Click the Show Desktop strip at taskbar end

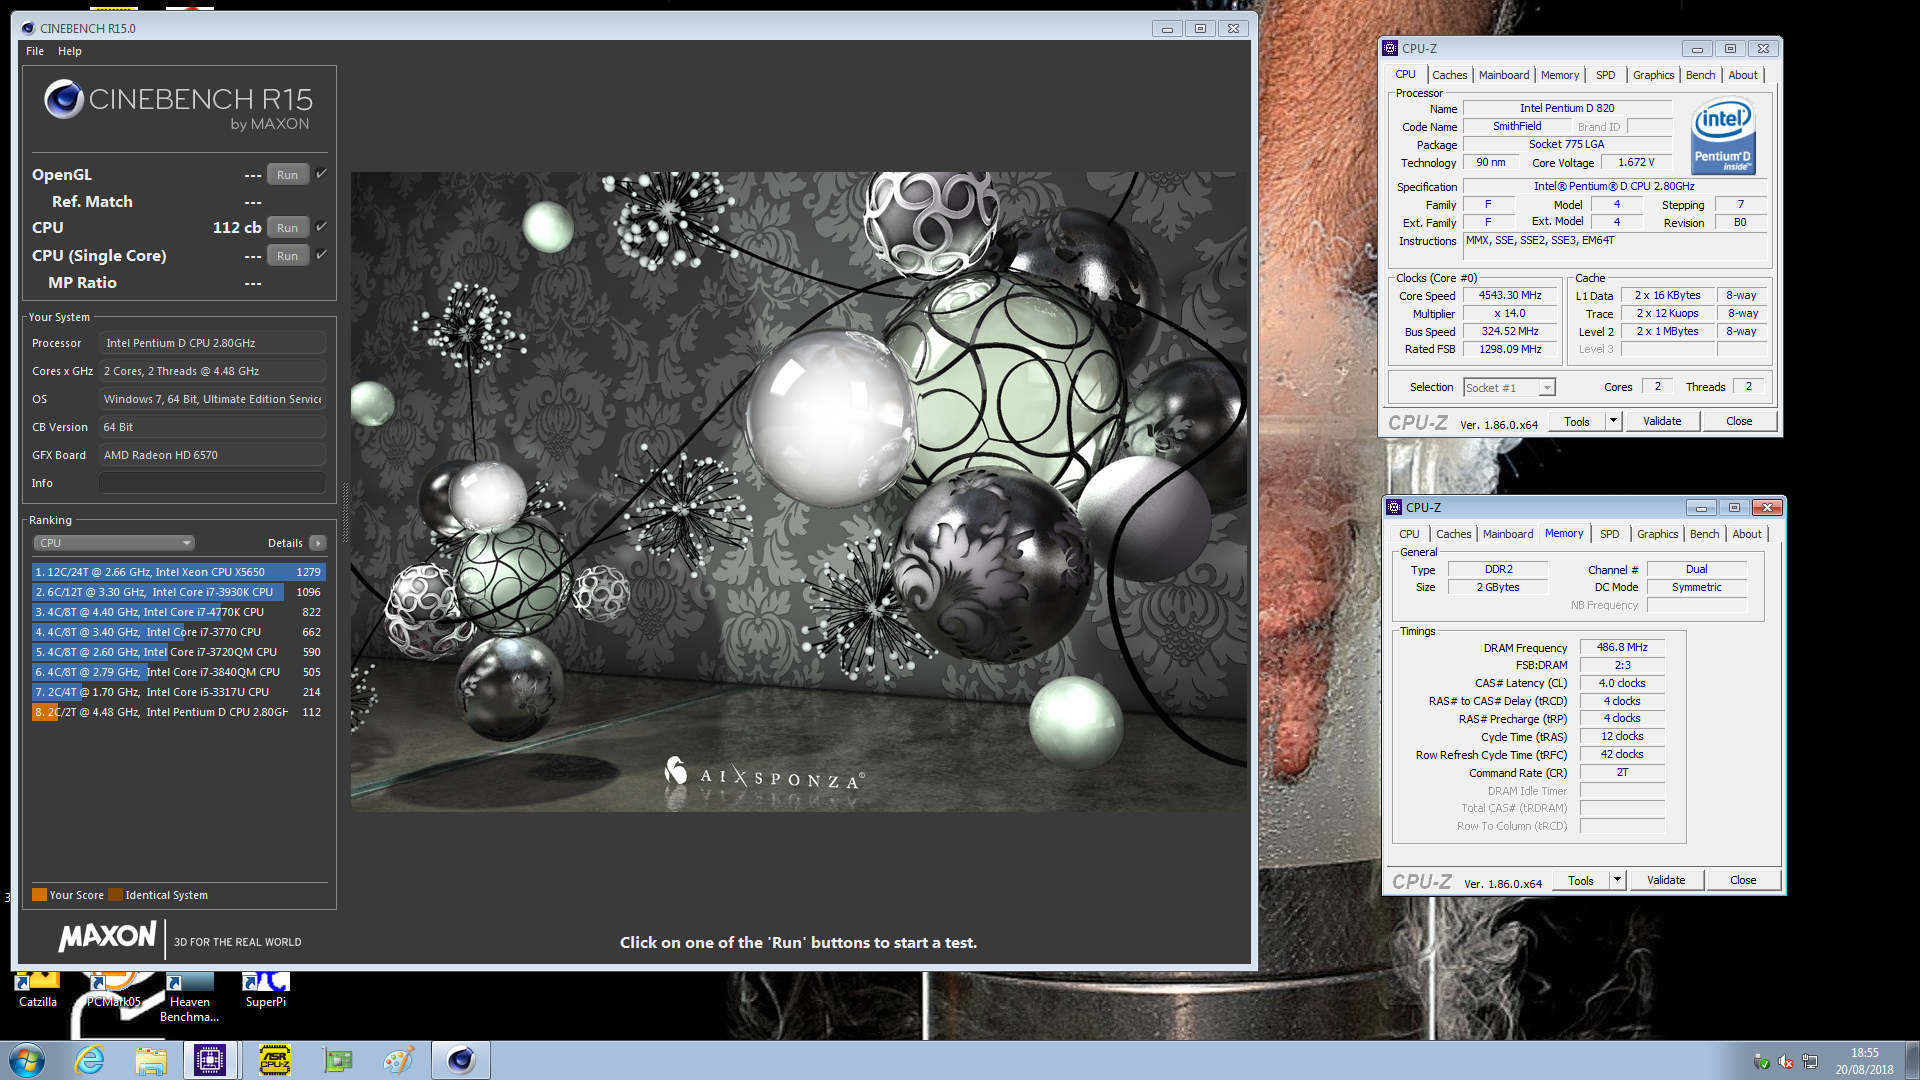tap(1912, 1060)
